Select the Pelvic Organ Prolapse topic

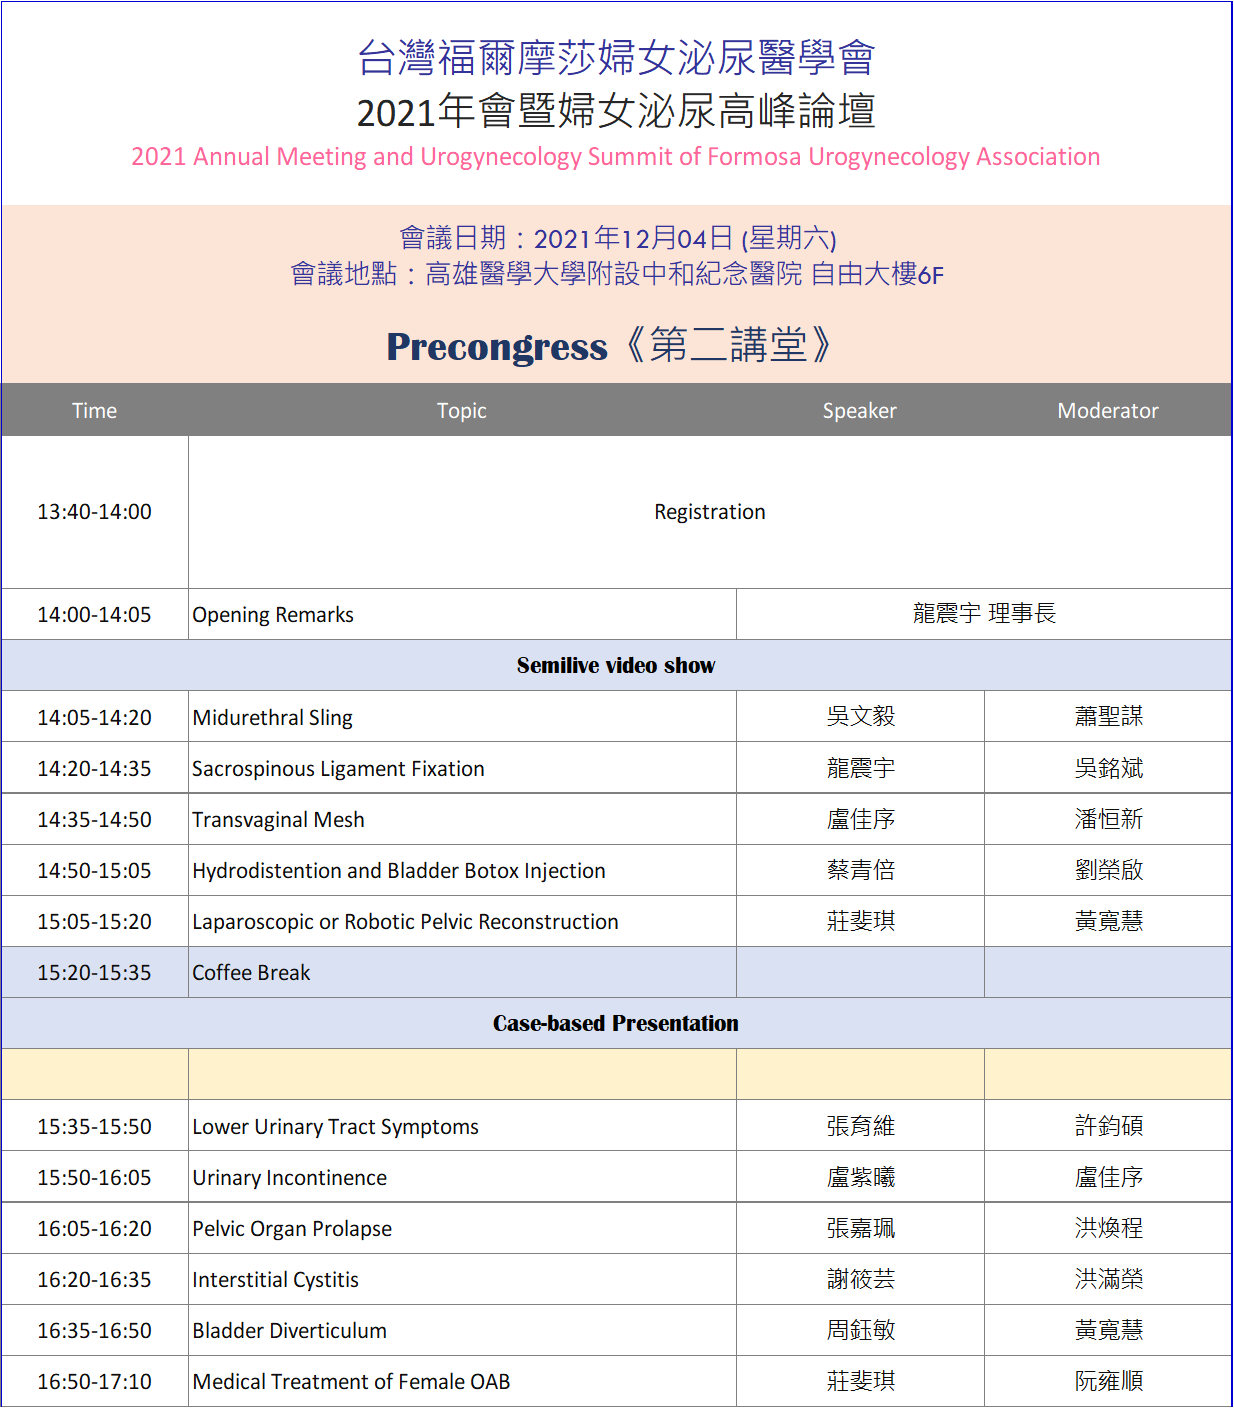(292, 1229)
